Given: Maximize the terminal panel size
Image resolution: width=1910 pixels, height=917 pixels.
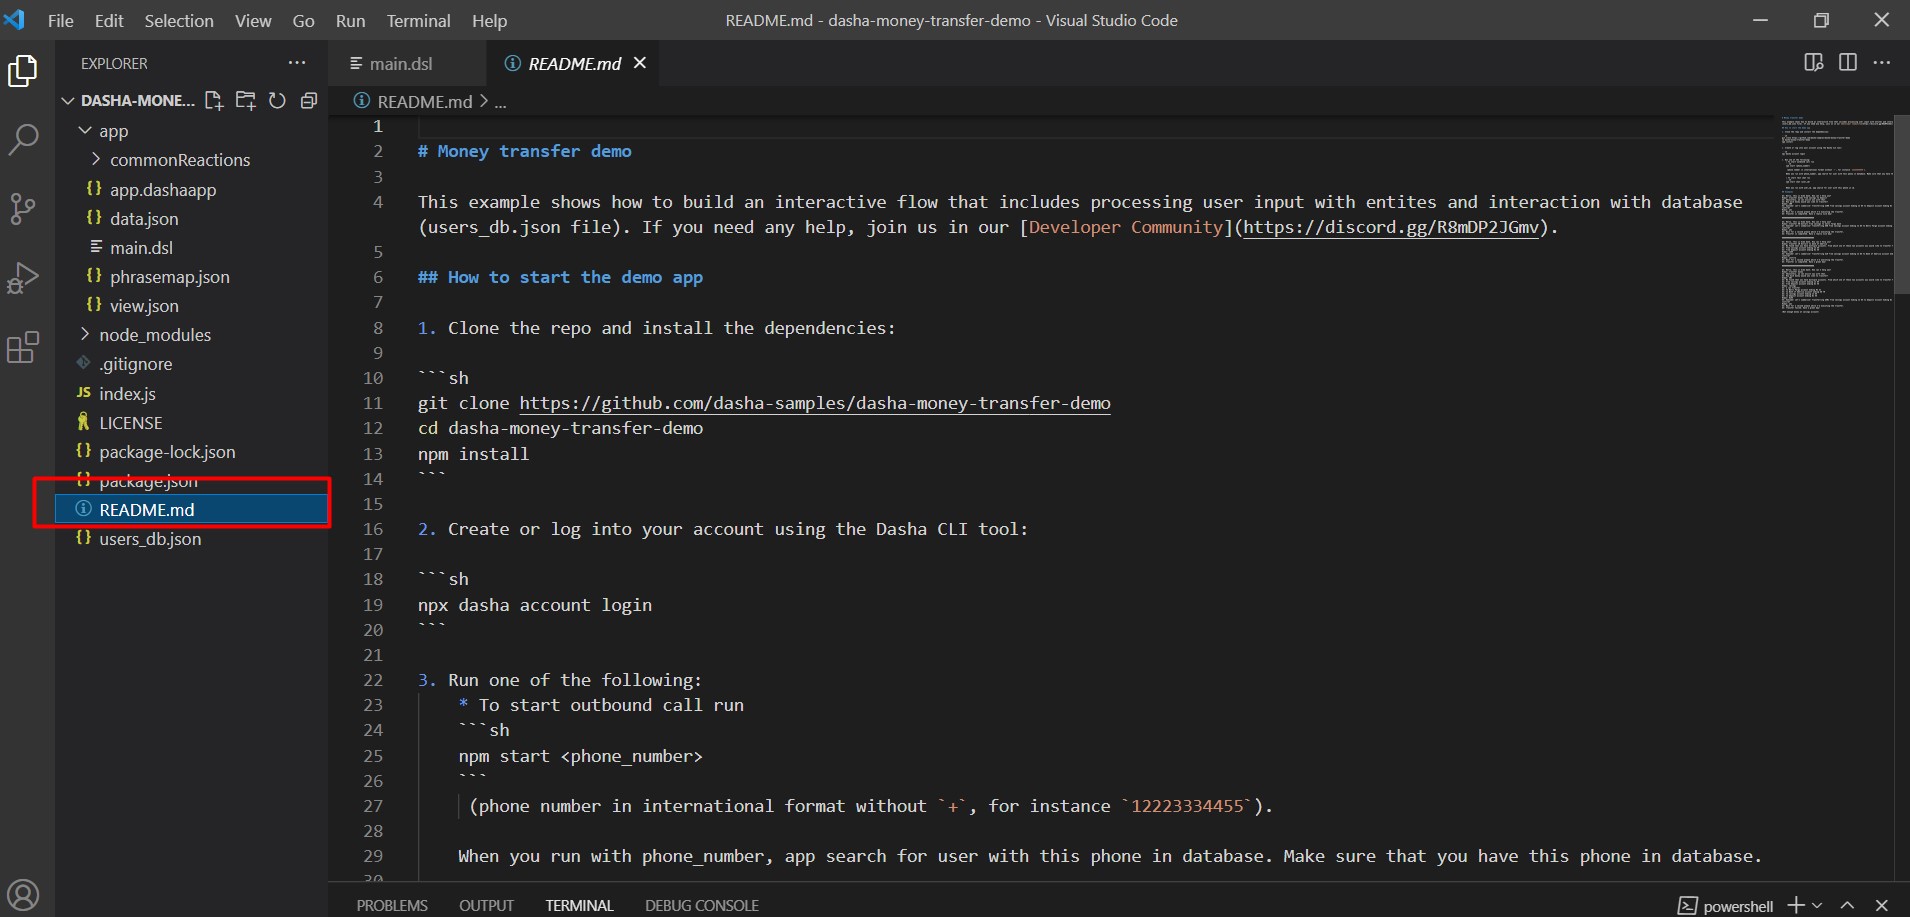Looking at the screenshot, I should pos(1847,905).
